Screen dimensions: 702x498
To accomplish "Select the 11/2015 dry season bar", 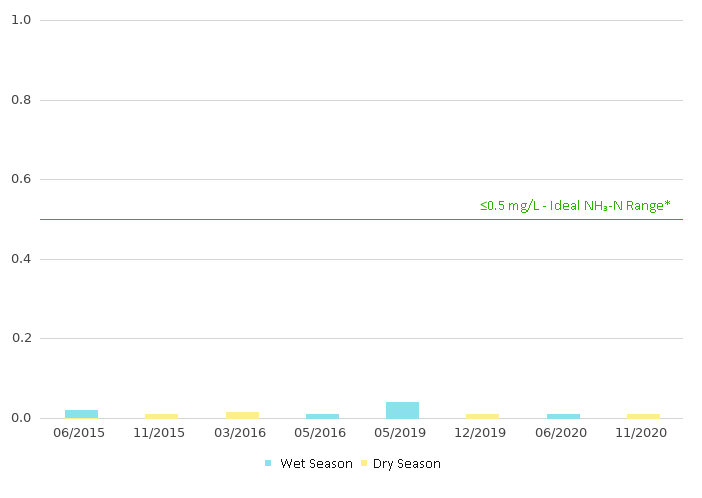I will tap(161, 416).
